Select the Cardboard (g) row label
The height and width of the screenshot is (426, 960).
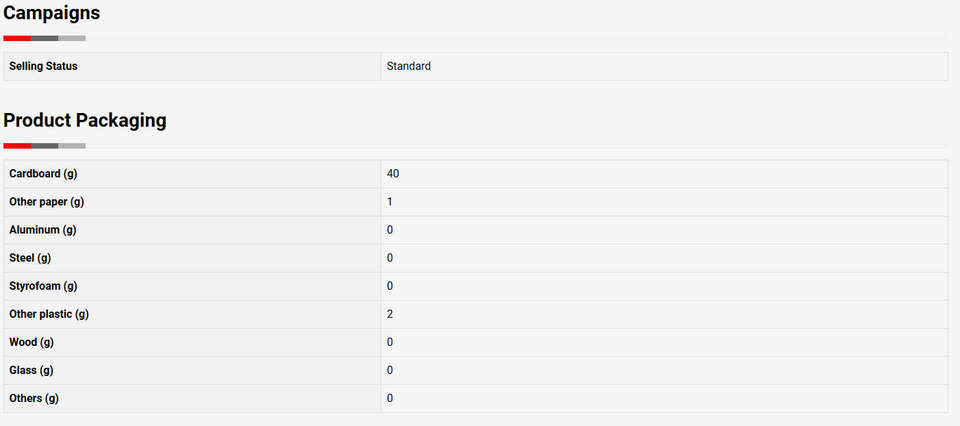43,174
